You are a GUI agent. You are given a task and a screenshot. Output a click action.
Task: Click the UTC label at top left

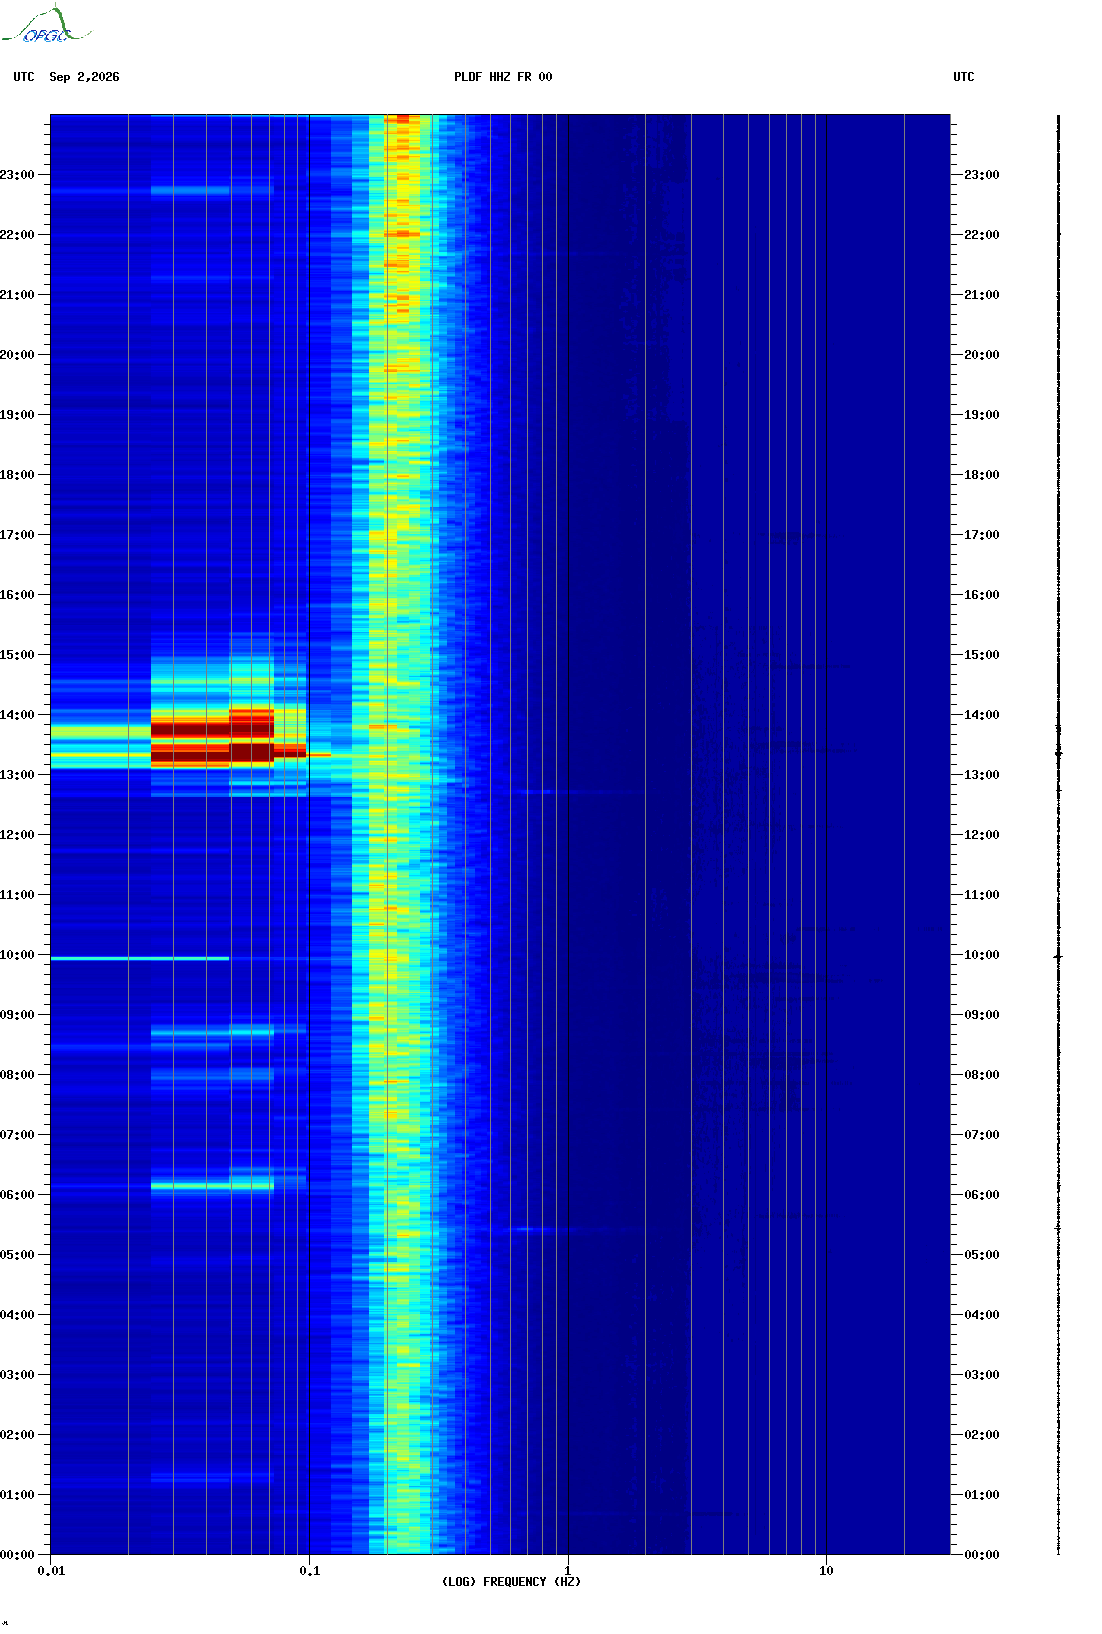(24, 77)
